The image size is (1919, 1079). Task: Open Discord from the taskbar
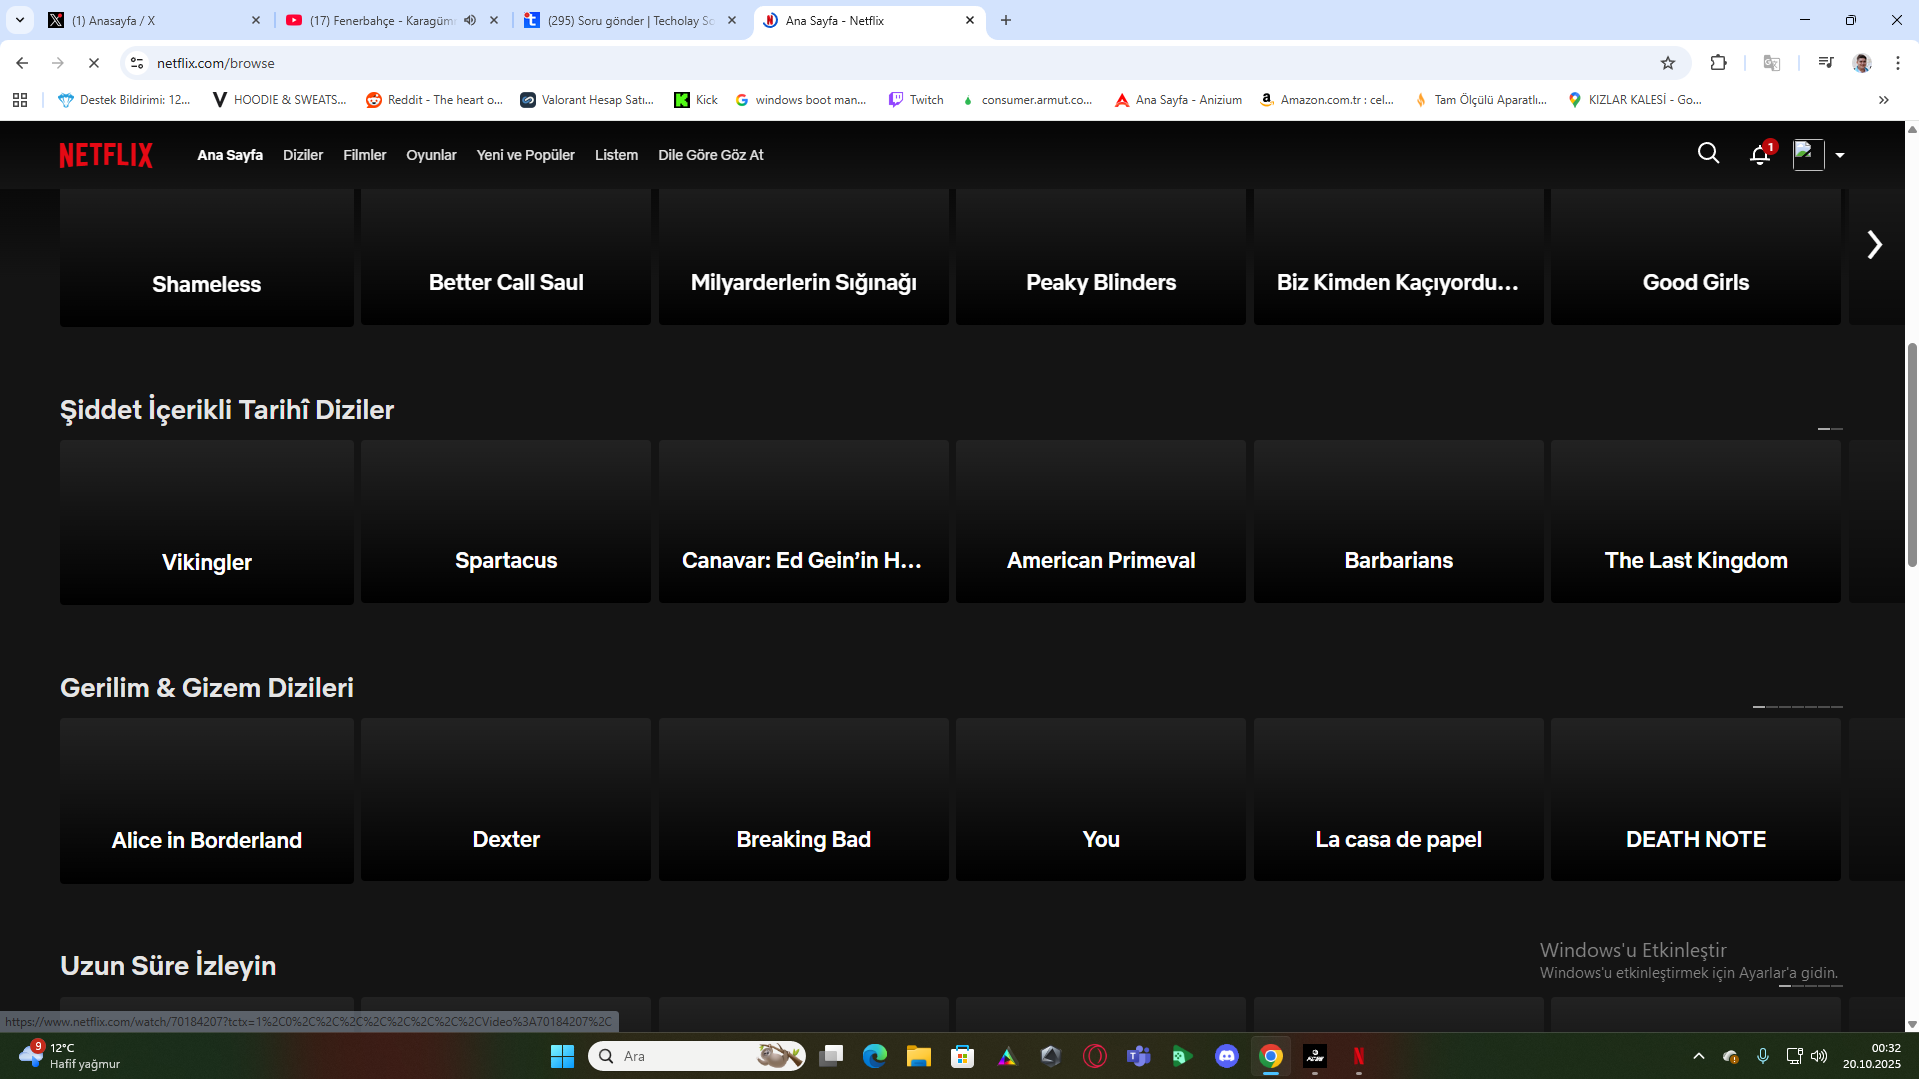pos(1227,1056)
